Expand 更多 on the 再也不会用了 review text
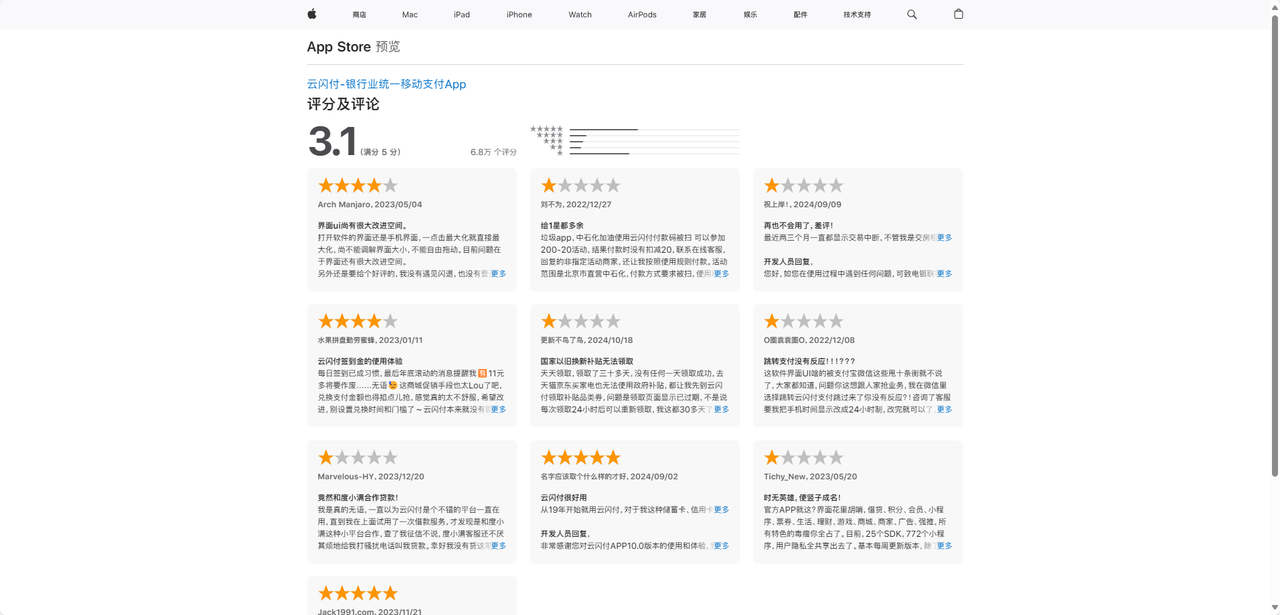 944,238
